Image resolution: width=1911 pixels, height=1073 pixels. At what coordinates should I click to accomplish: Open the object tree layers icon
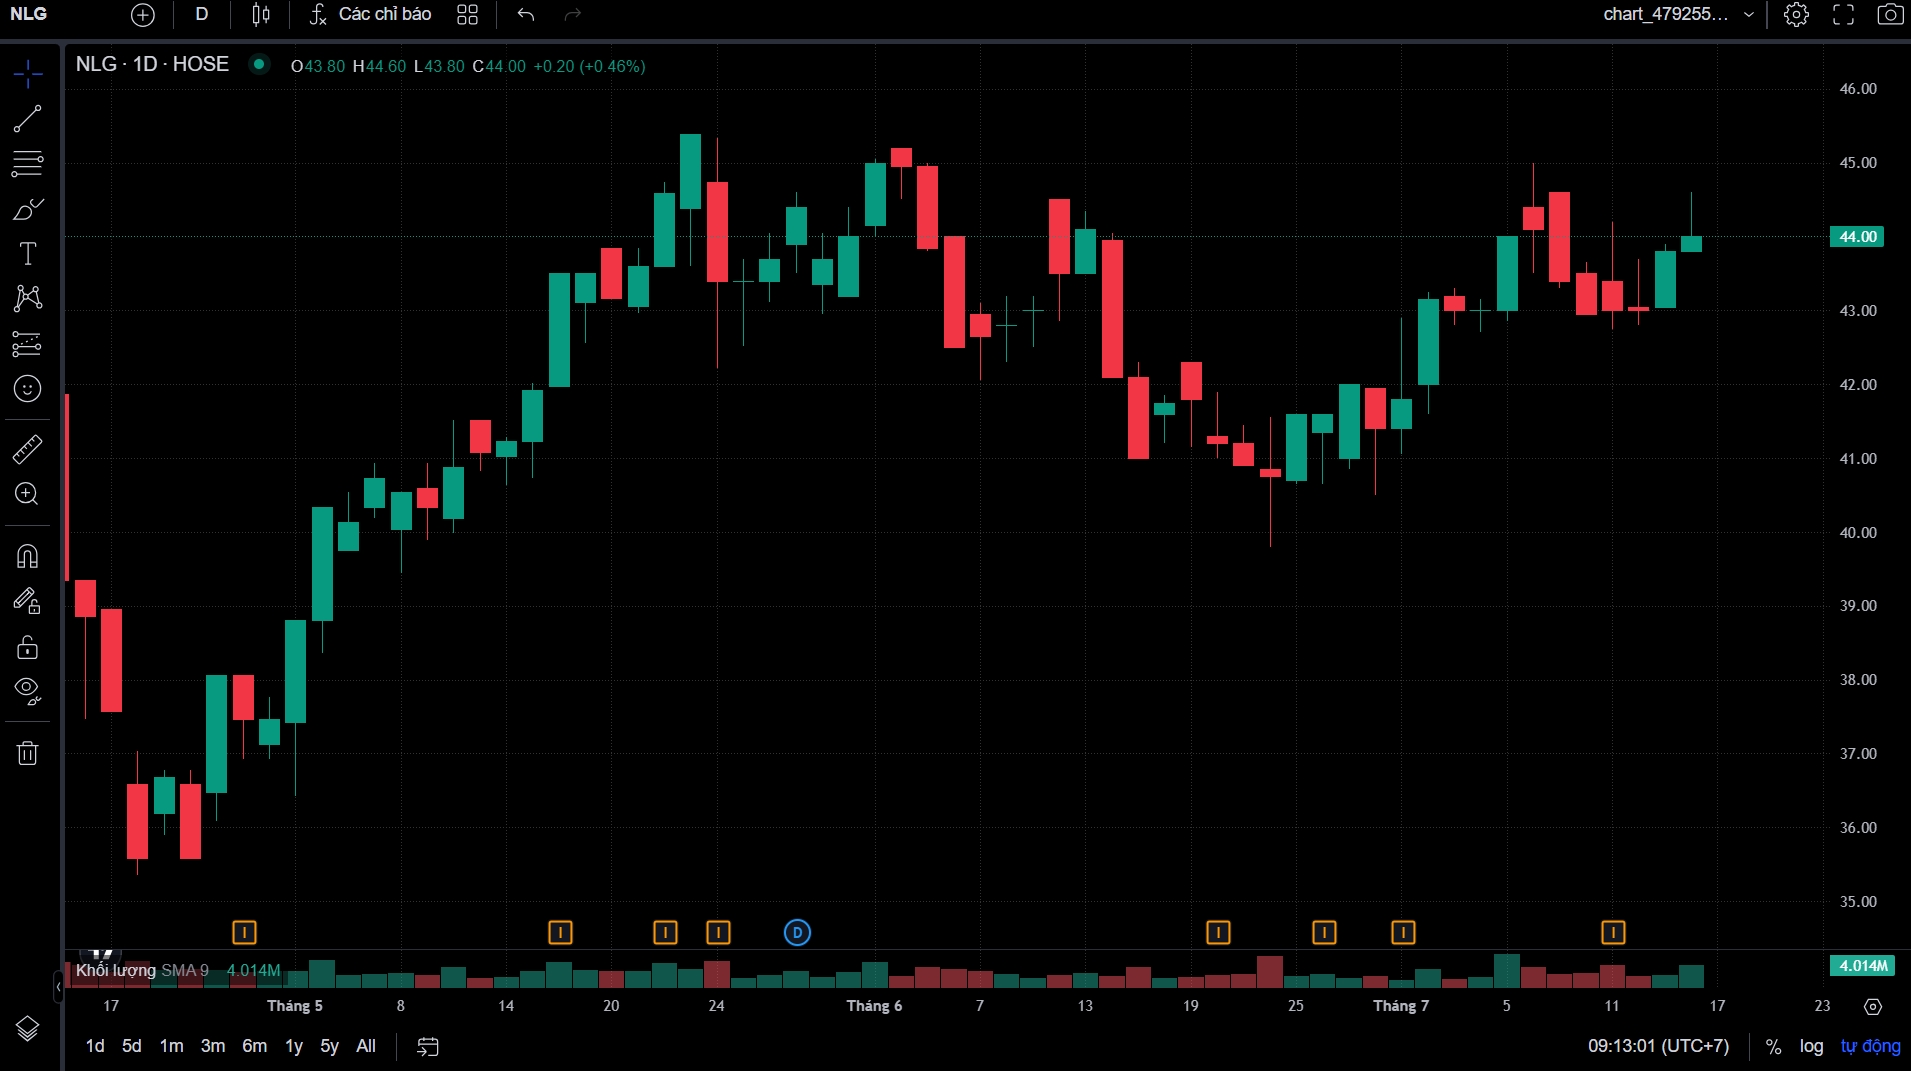pyautogui.click(x=28, y=1028)
